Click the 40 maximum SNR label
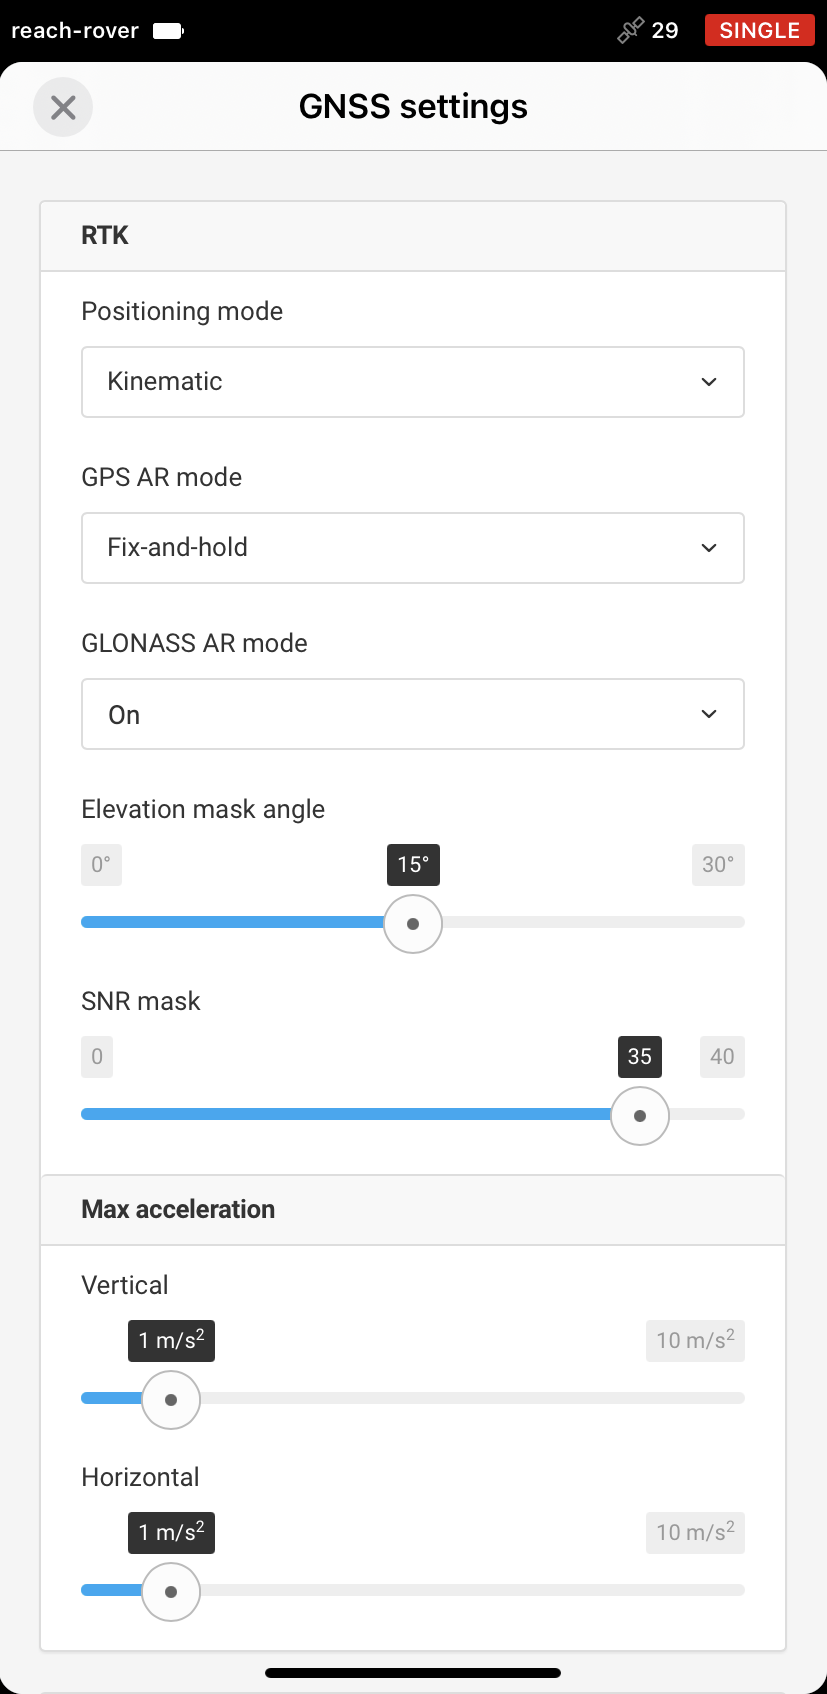This screenshot has height=1694, width=827. pos(722,1057)
